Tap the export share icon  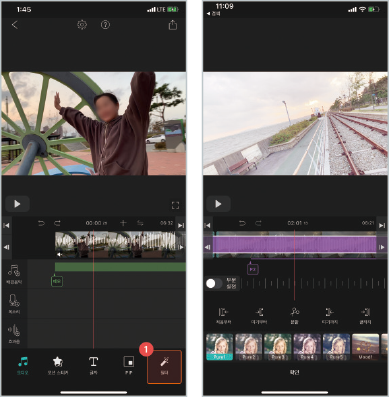[173, 25]
